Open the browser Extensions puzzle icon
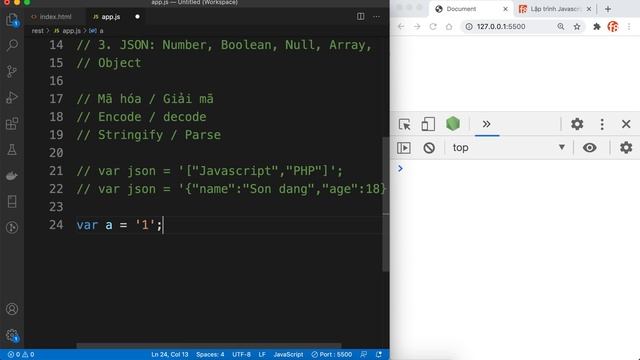This screenshot has width=640, height=360. (597, 27)
